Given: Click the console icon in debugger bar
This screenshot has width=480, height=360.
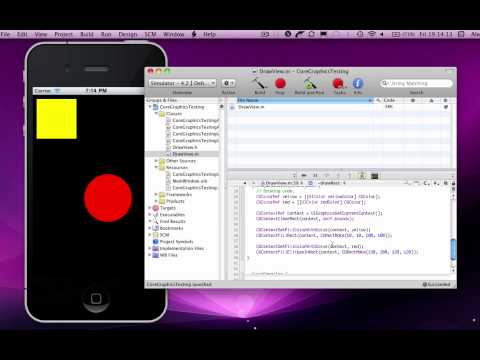Looking at the screenshot, I should click(x=375, y=176).
